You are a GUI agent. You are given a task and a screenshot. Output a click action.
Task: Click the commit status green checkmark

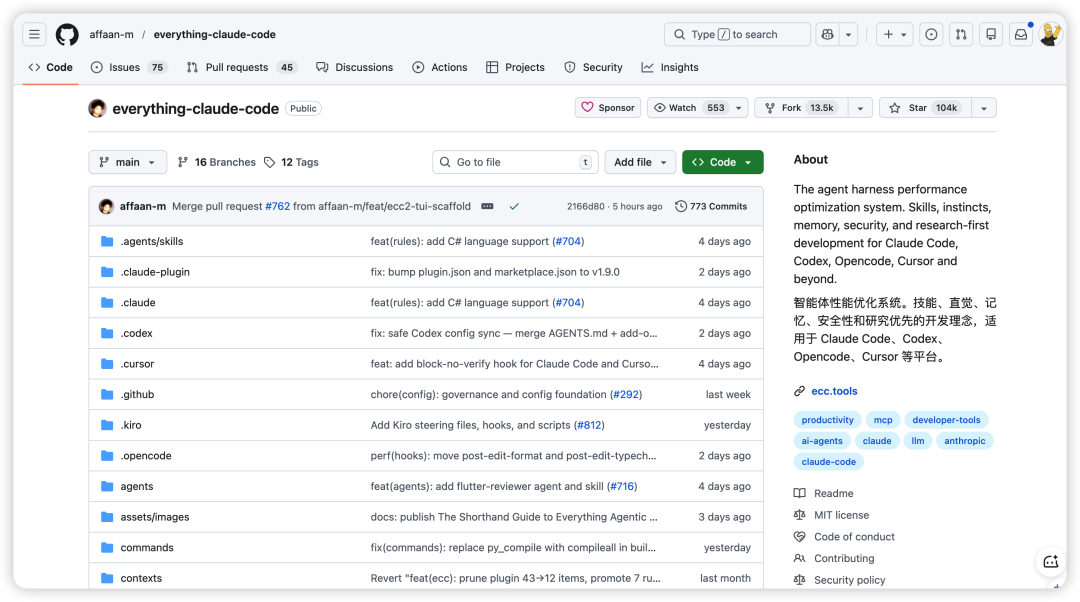click(514, 206)
